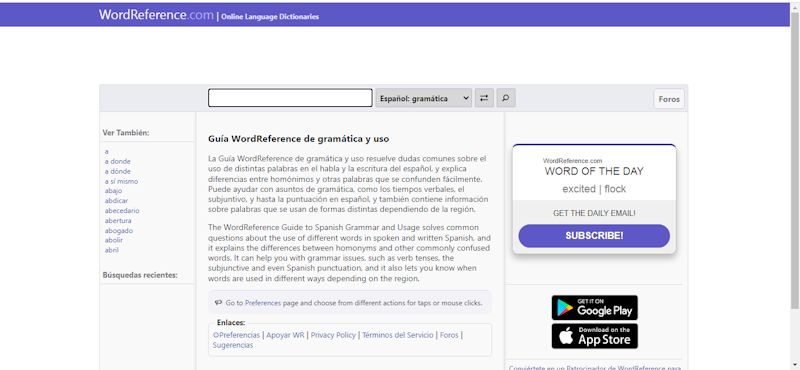Open the 'abajo' entry
The image size is (800, 370).
point(113,191)
